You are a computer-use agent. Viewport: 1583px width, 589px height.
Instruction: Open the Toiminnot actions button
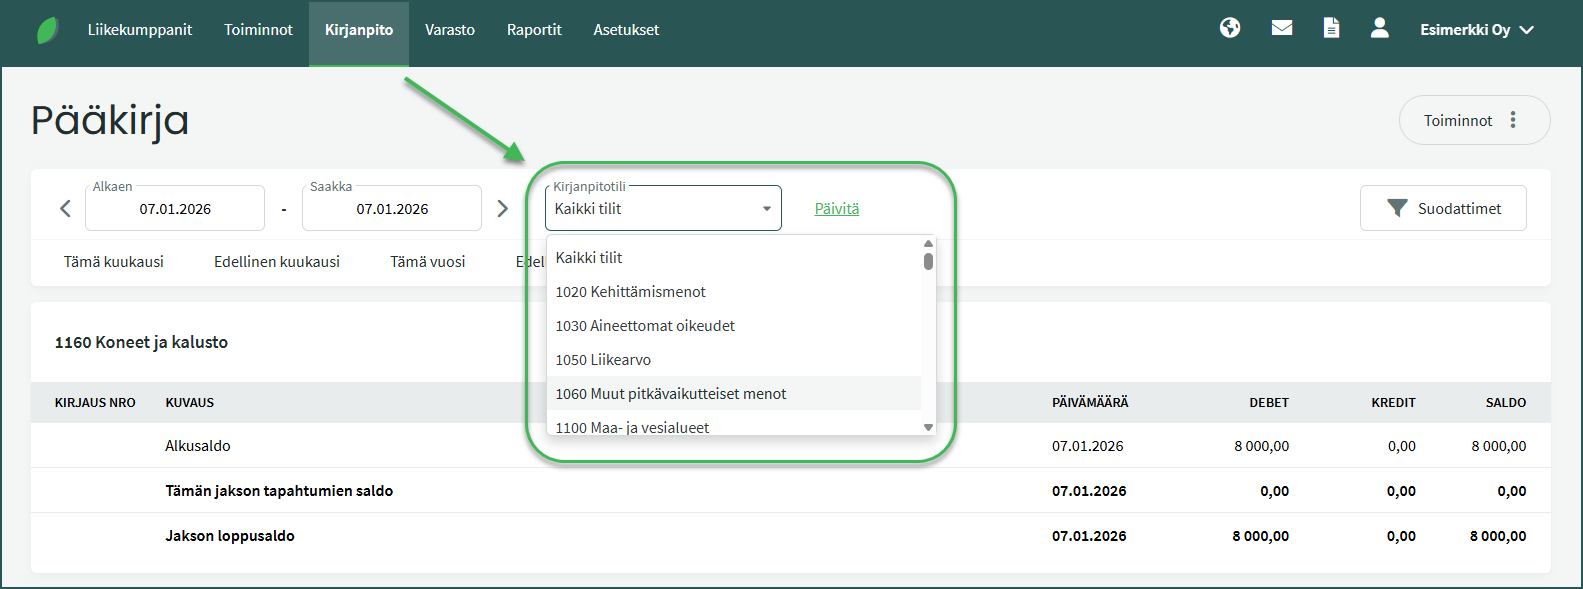[1473, 120]
